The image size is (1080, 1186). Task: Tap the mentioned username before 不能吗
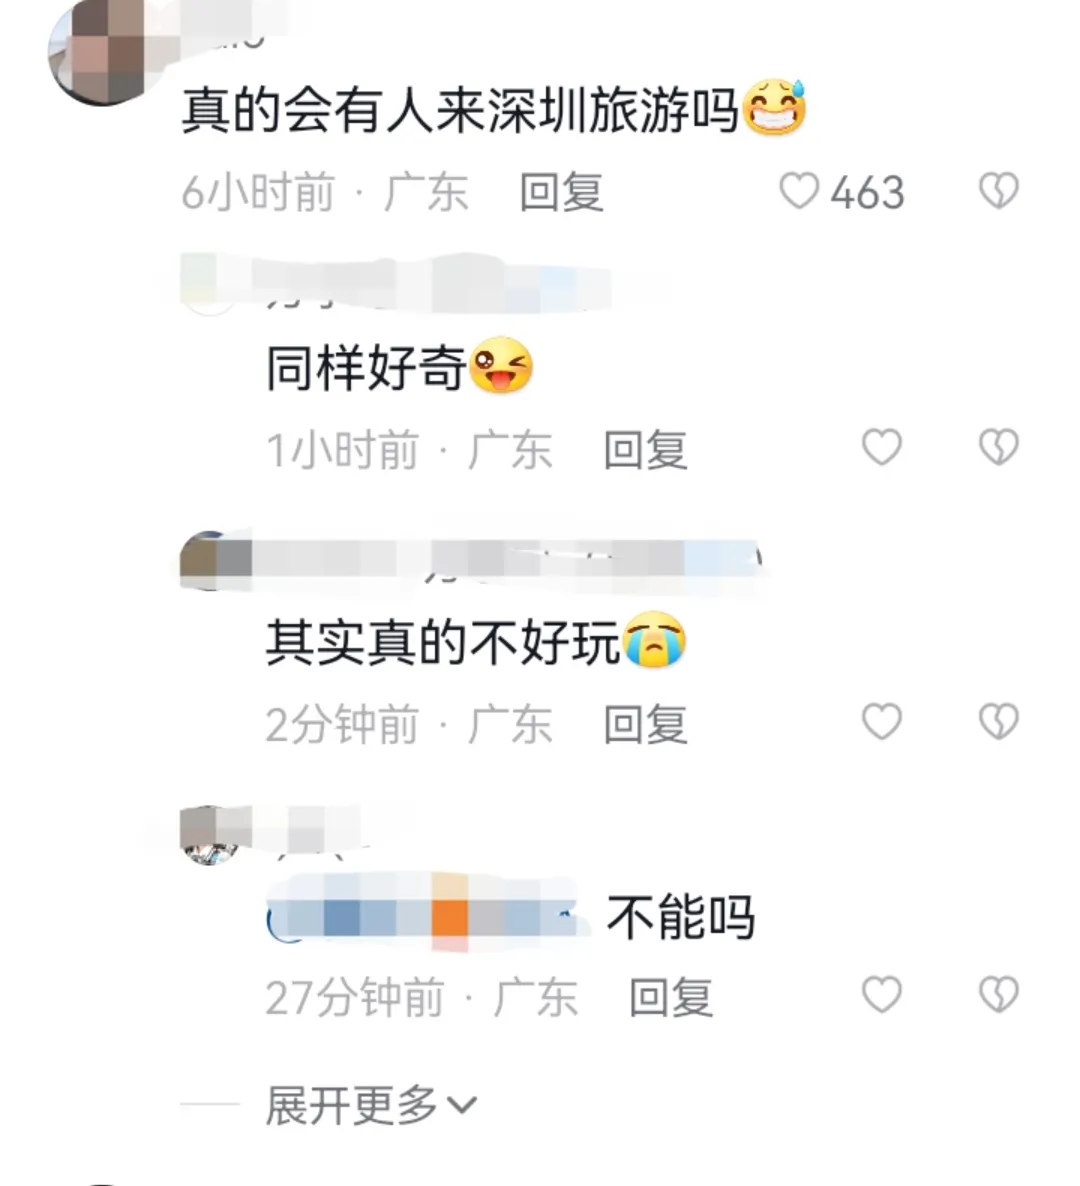[x=430, y=917]
